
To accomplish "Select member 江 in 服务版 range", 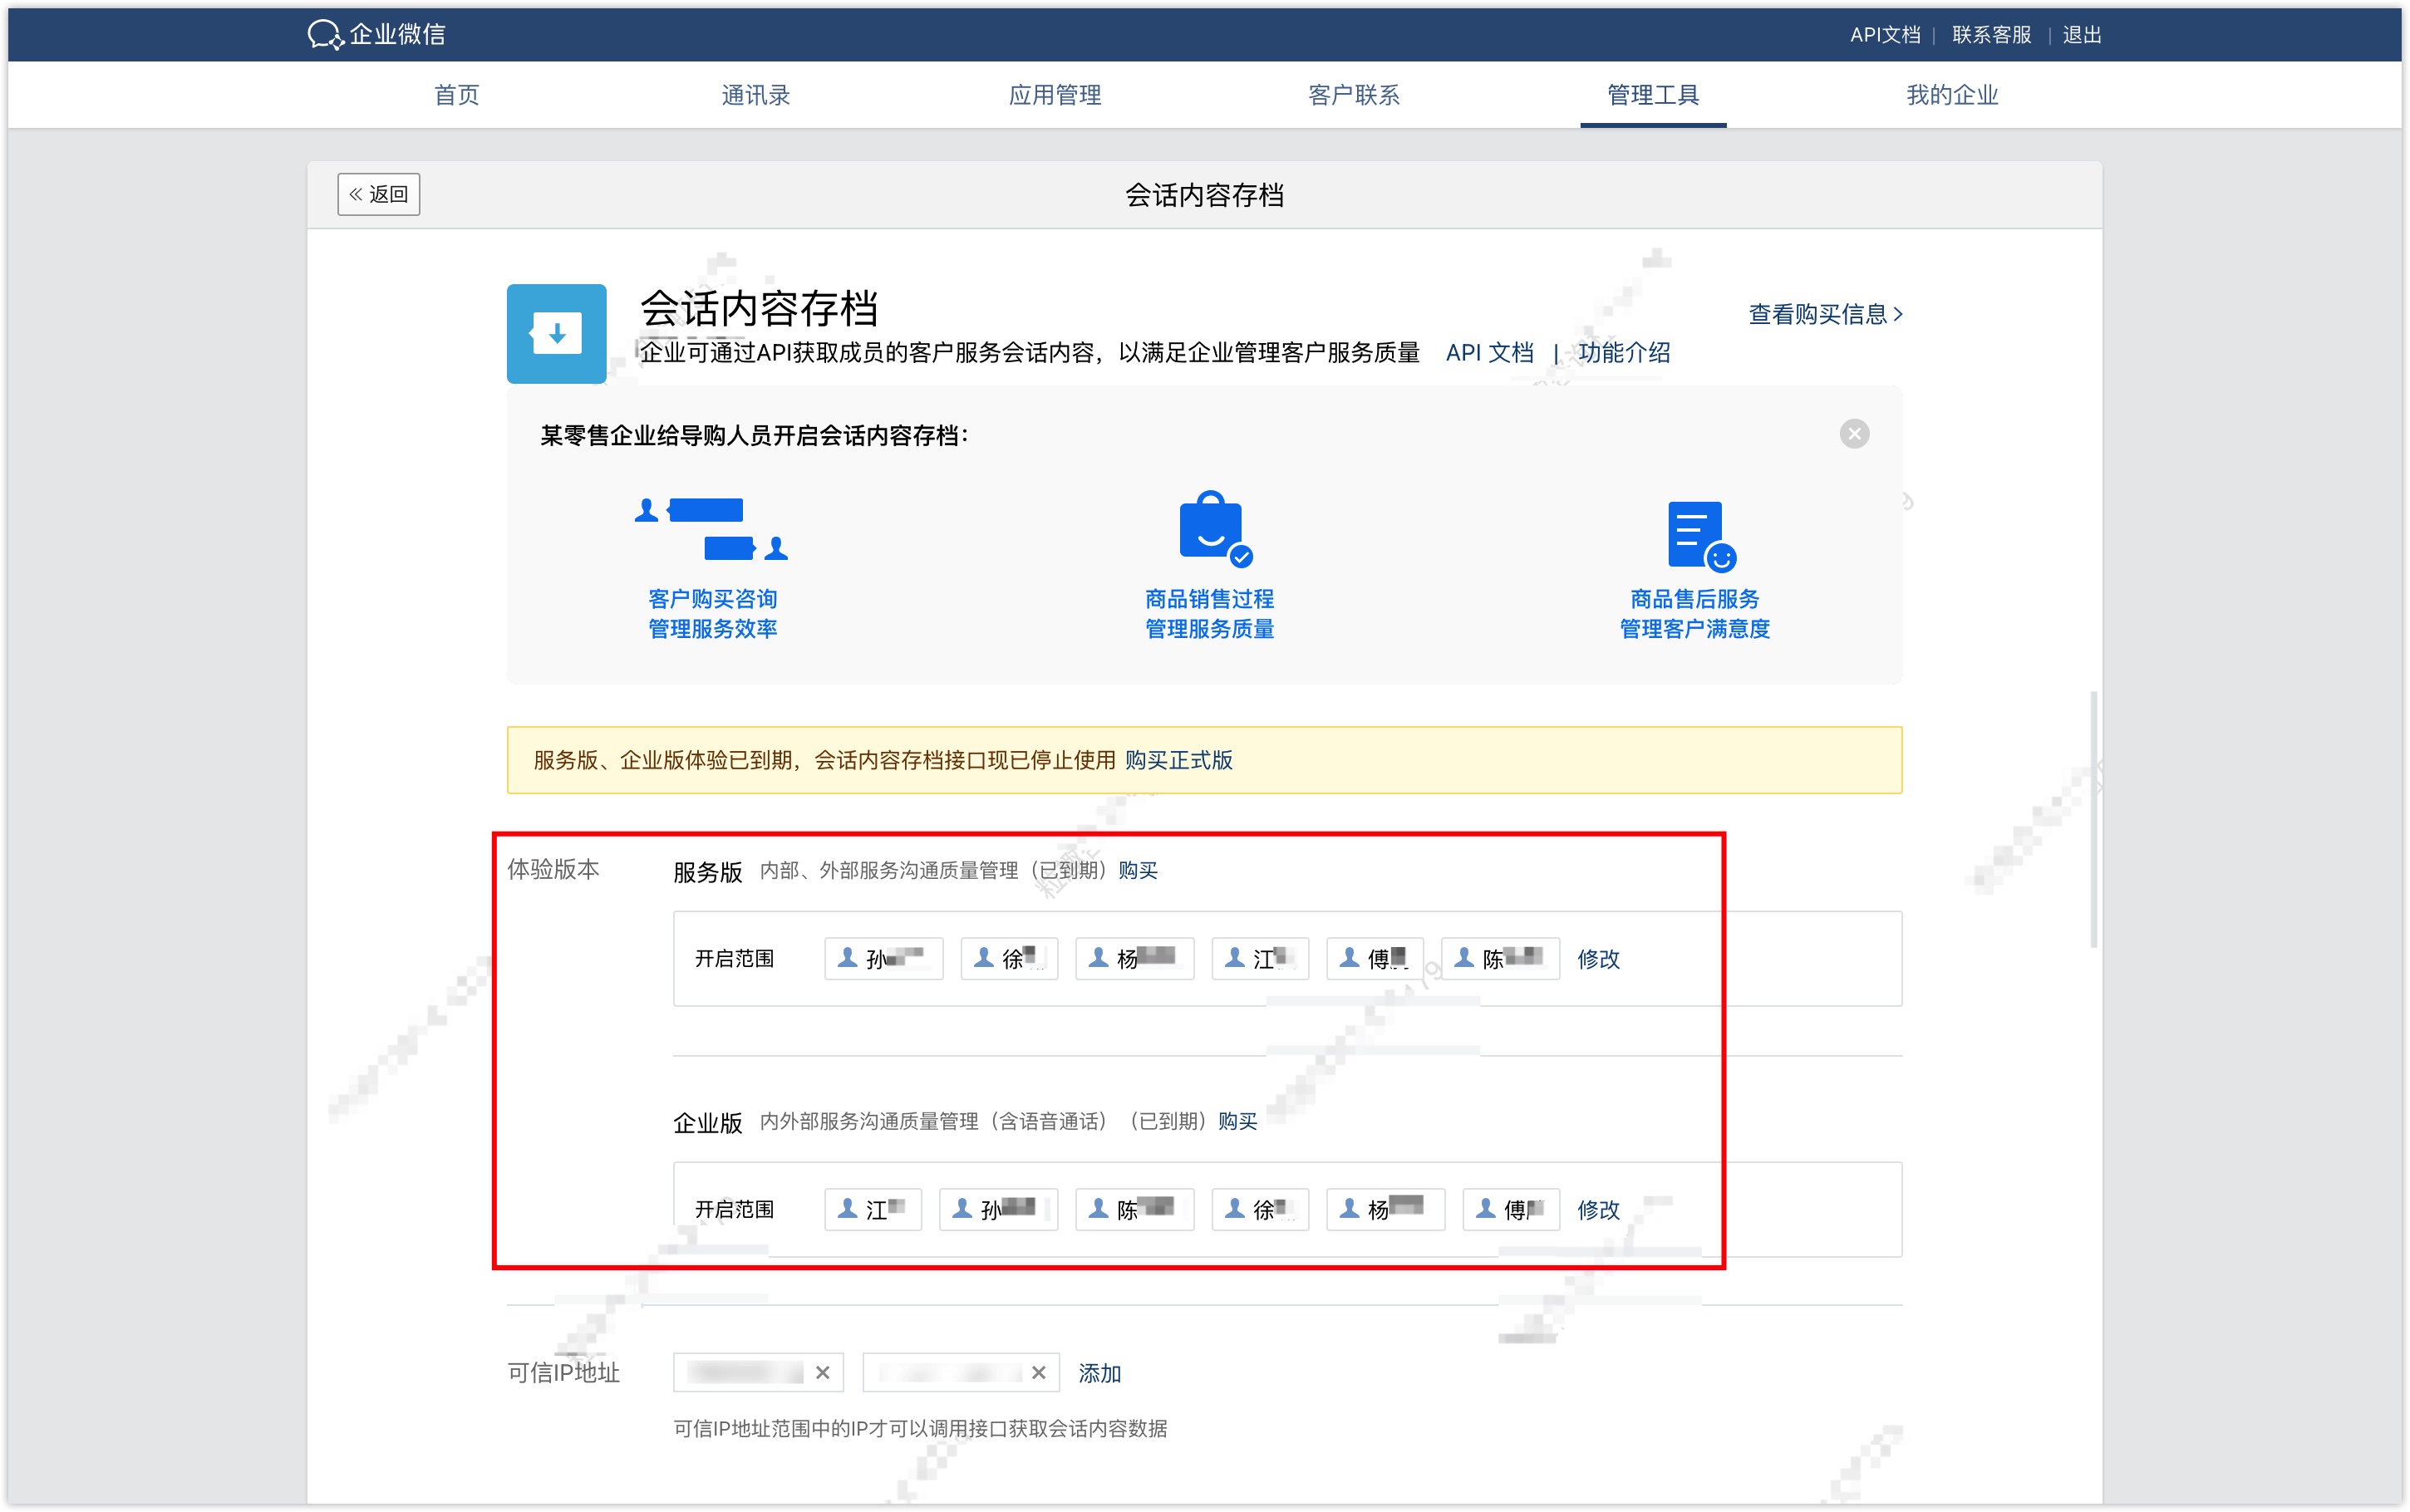I will click(x=1260, y=958).
